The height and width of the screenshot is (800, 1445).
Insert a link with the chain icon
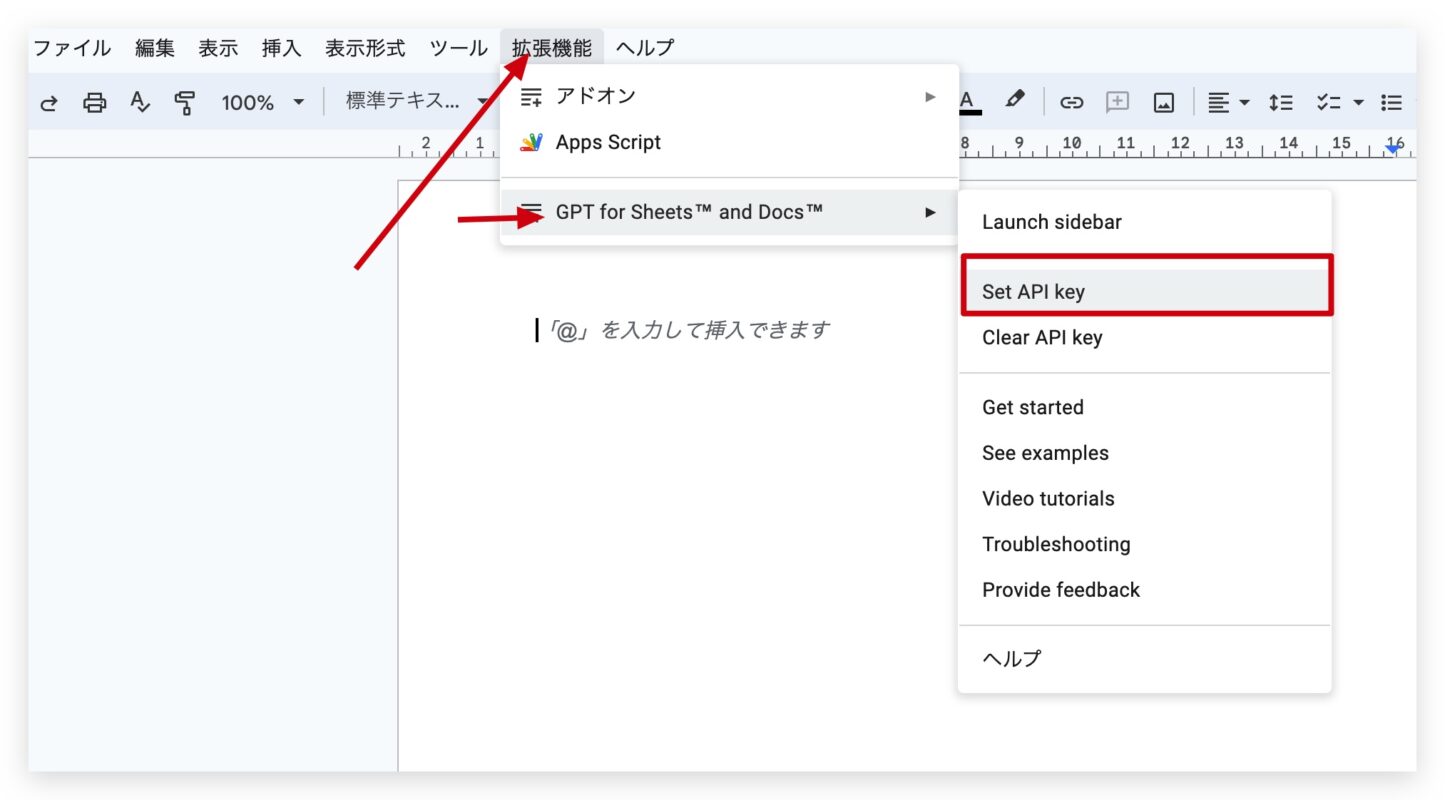pyautogui.click(x=1072, y=102)
